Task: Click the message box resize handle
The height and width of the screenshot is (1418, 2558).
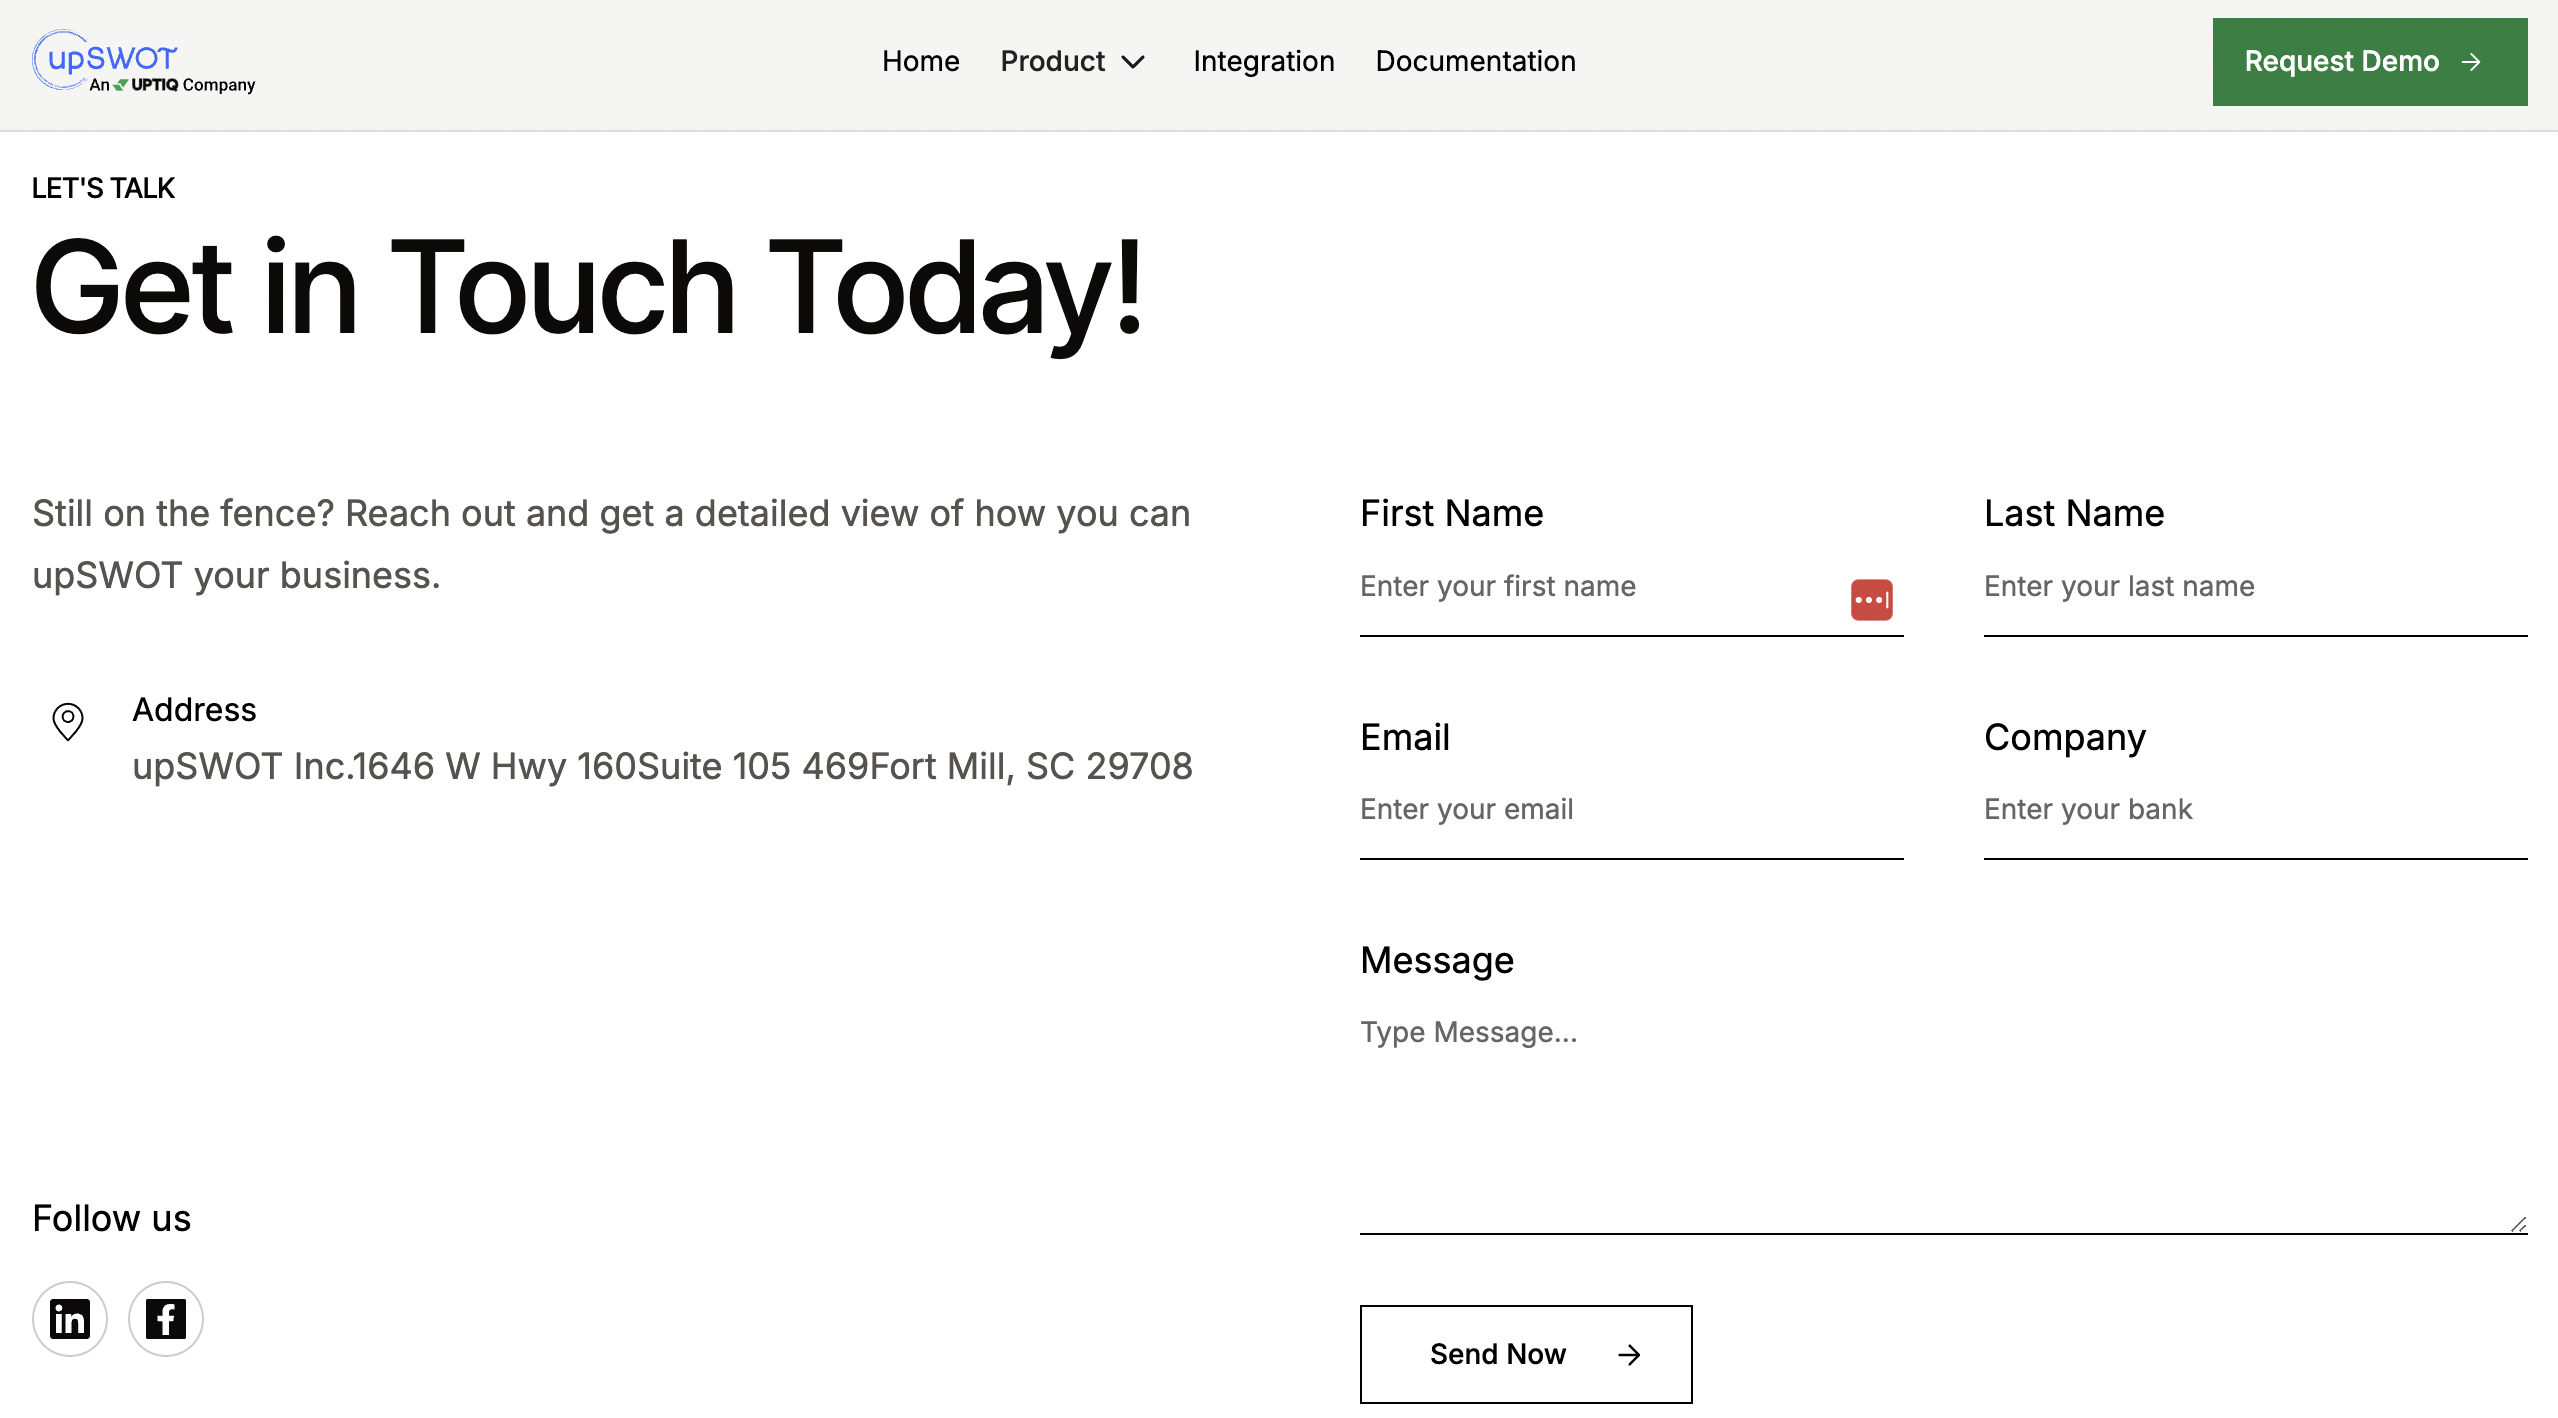Action: click(2518, 1224)
